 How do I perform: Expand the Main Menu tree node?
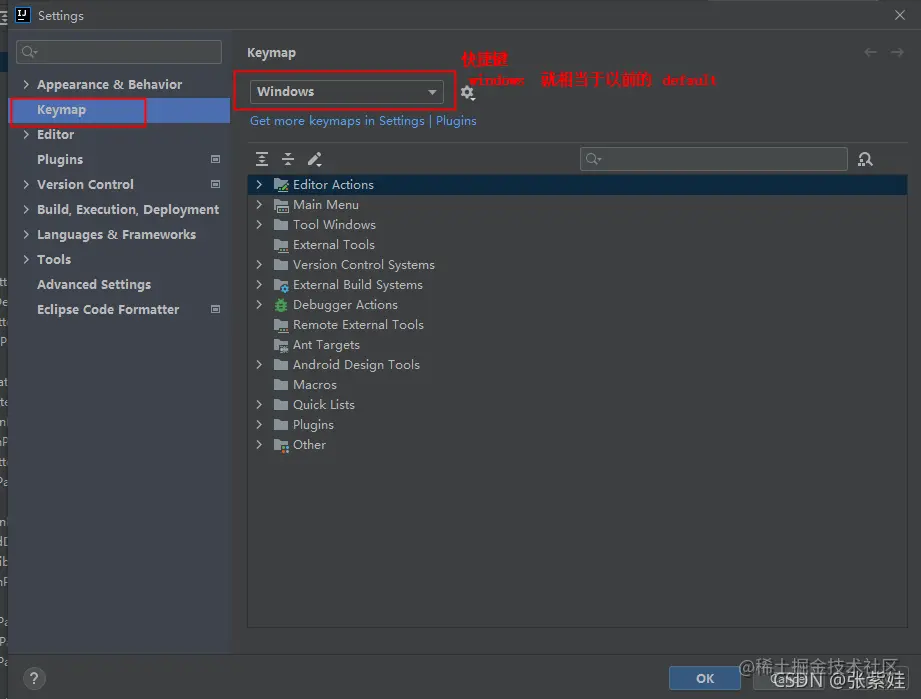point(259,204)
